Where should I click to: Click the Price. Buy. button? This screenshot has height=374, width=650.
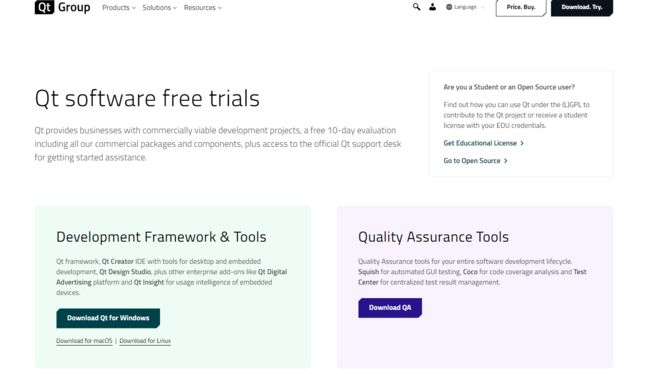tap(521, 7)
